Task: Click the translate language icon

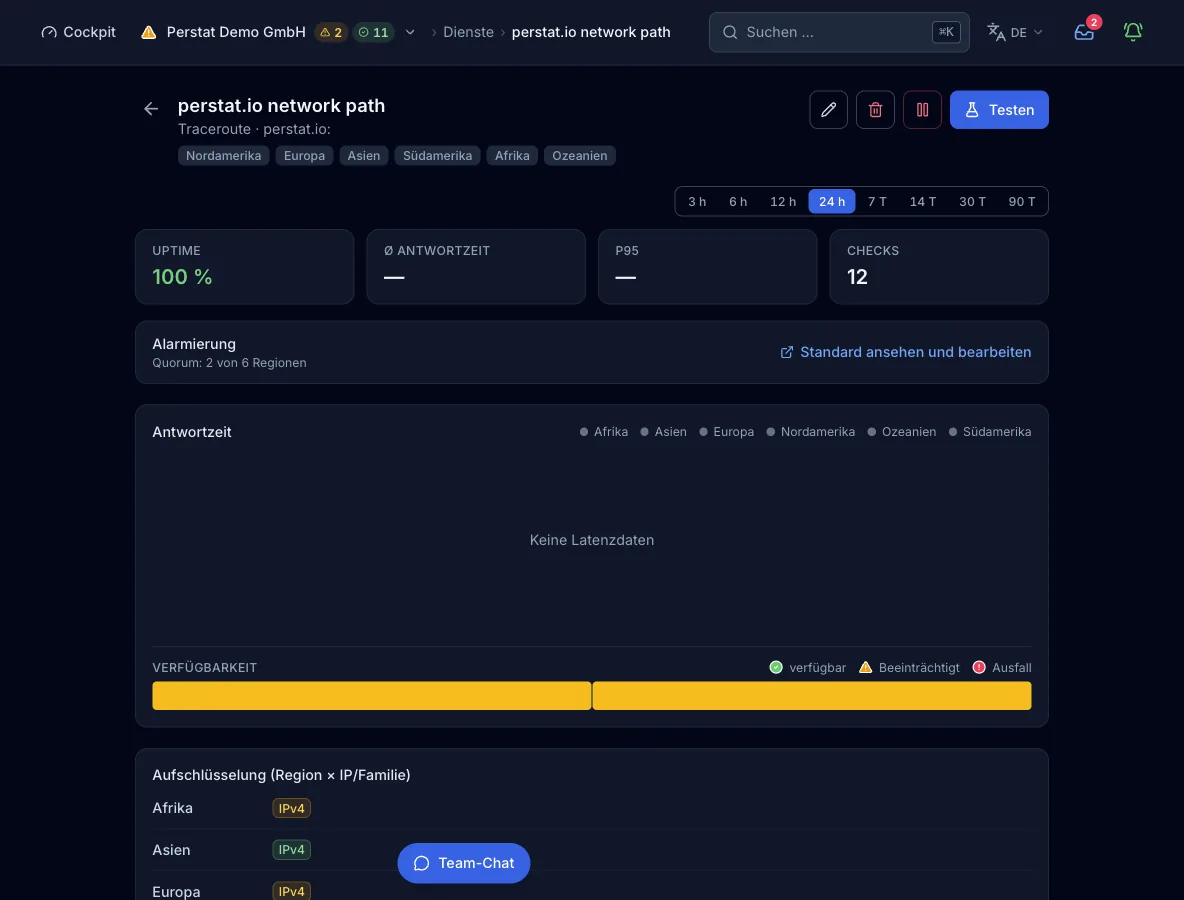Action: tap(996, 32)
